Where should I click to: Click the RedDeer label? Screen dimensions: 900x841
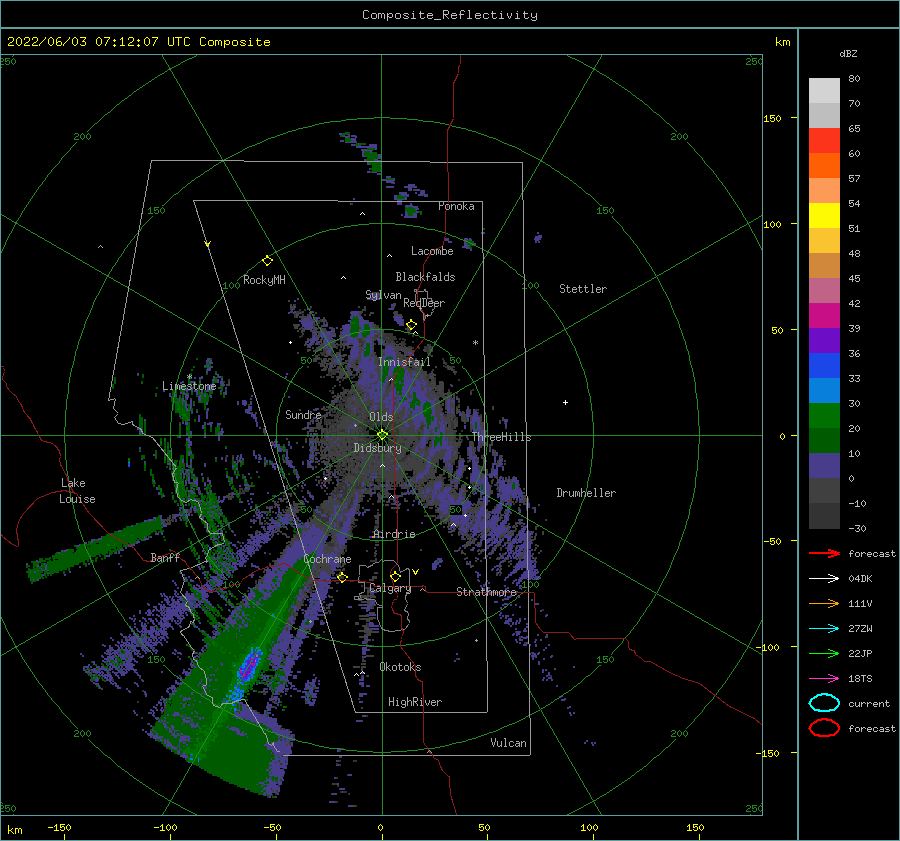pos(424,303)
